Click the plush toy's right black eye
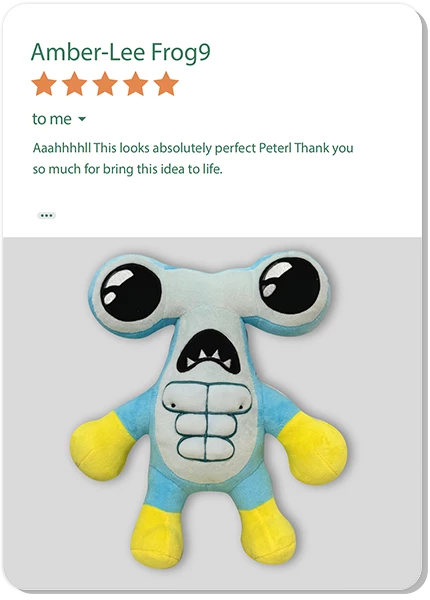This screenshot has width=430, height=600. (289, 285)
